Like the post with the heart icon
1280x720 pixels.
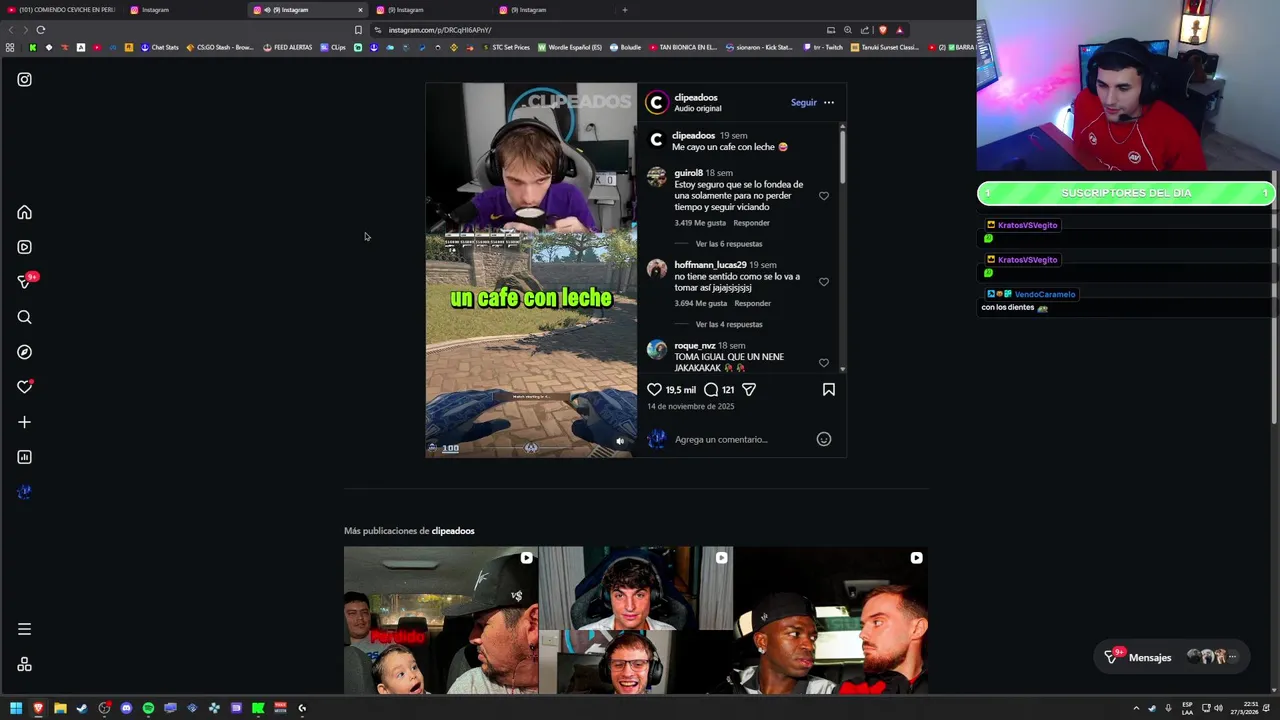point(654,389)
